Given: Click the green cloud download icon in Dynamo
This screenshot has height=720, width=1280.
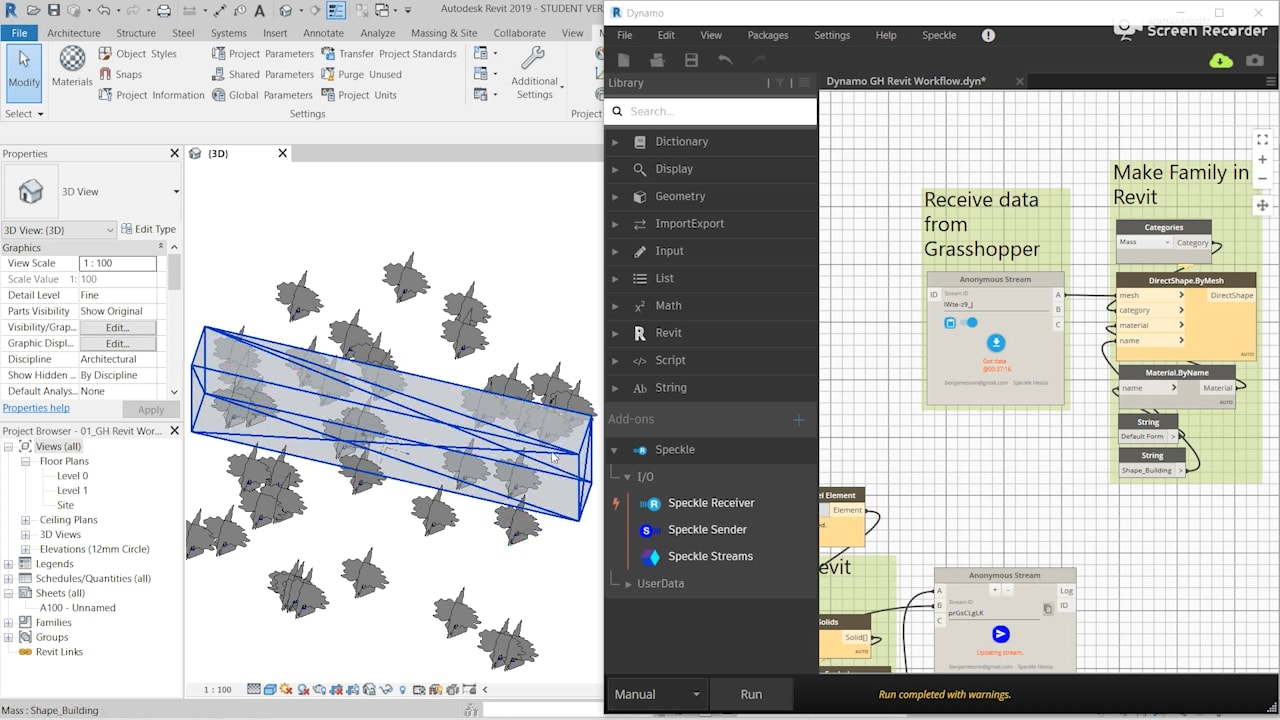Looking at the screenshot, I should 1221,61.
